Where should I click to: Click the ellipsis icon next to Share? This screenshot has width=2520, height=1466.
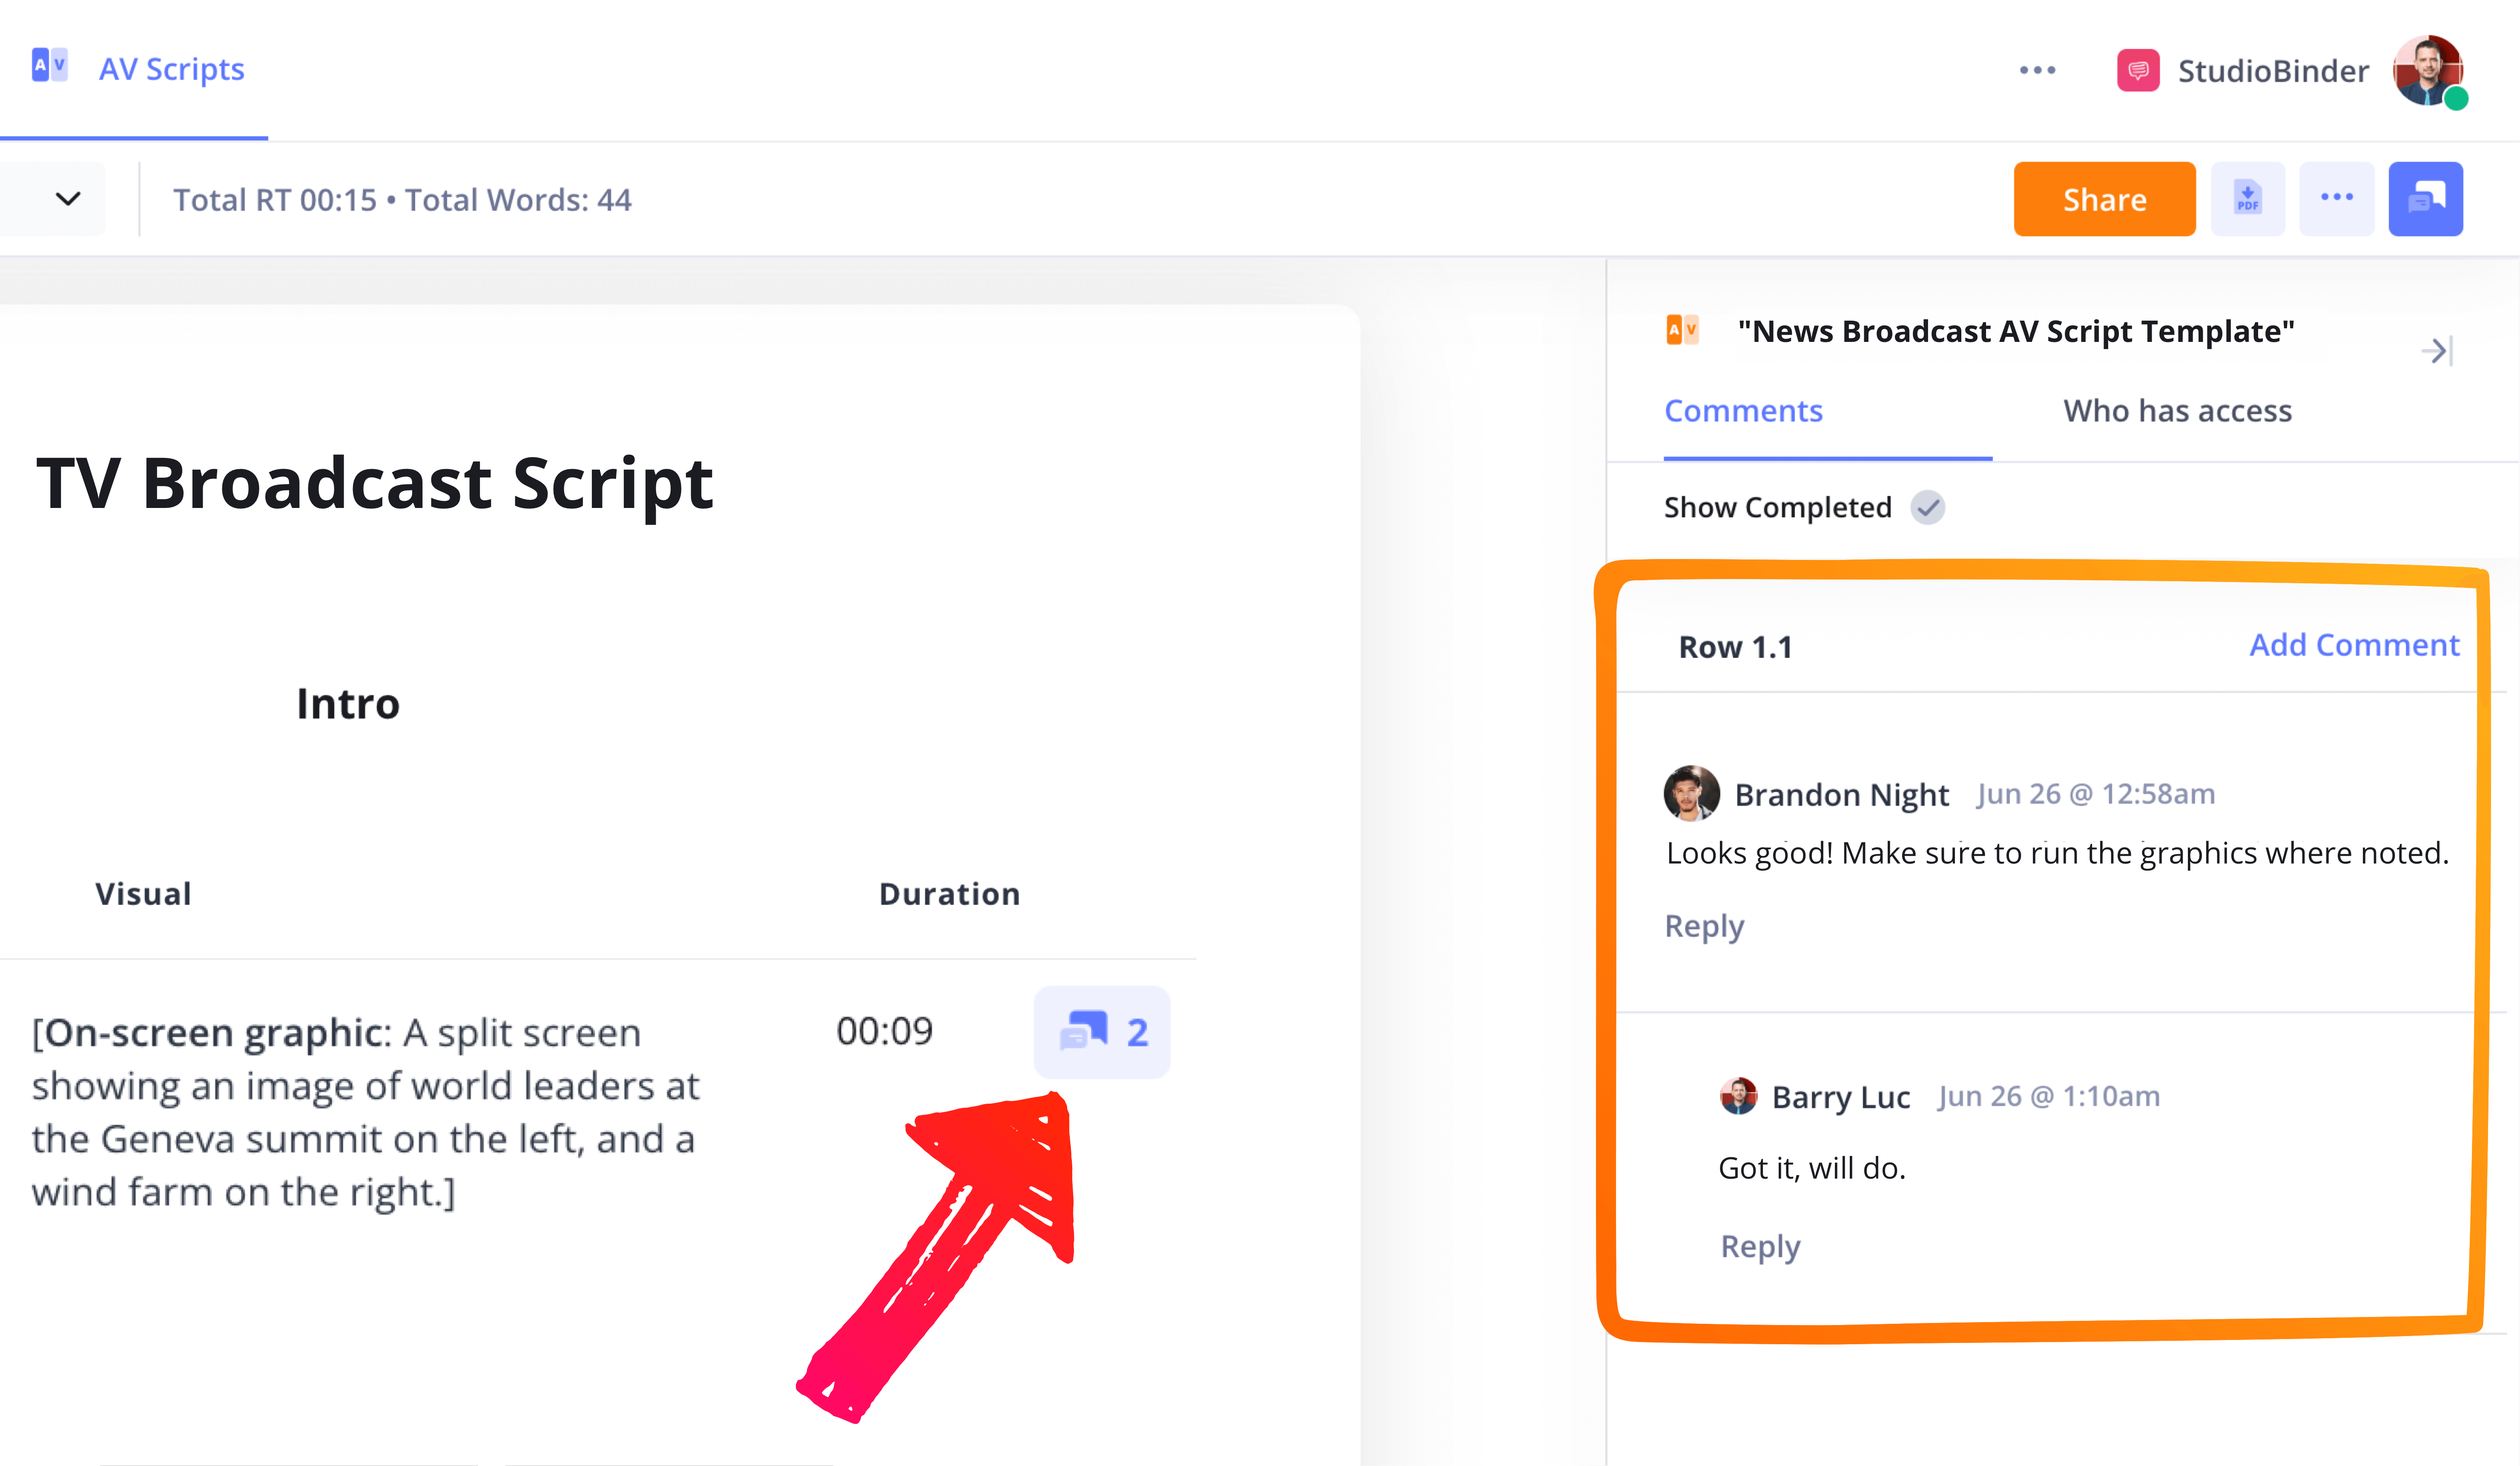2337,198
